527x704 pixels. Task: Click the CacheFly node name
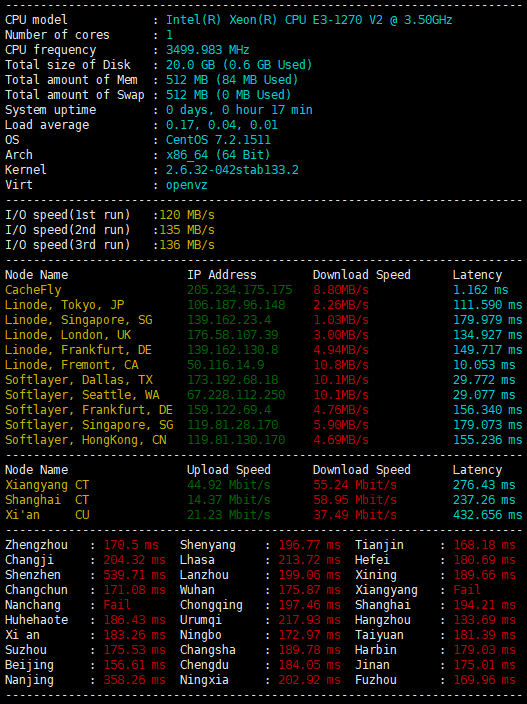coord(33,290)
